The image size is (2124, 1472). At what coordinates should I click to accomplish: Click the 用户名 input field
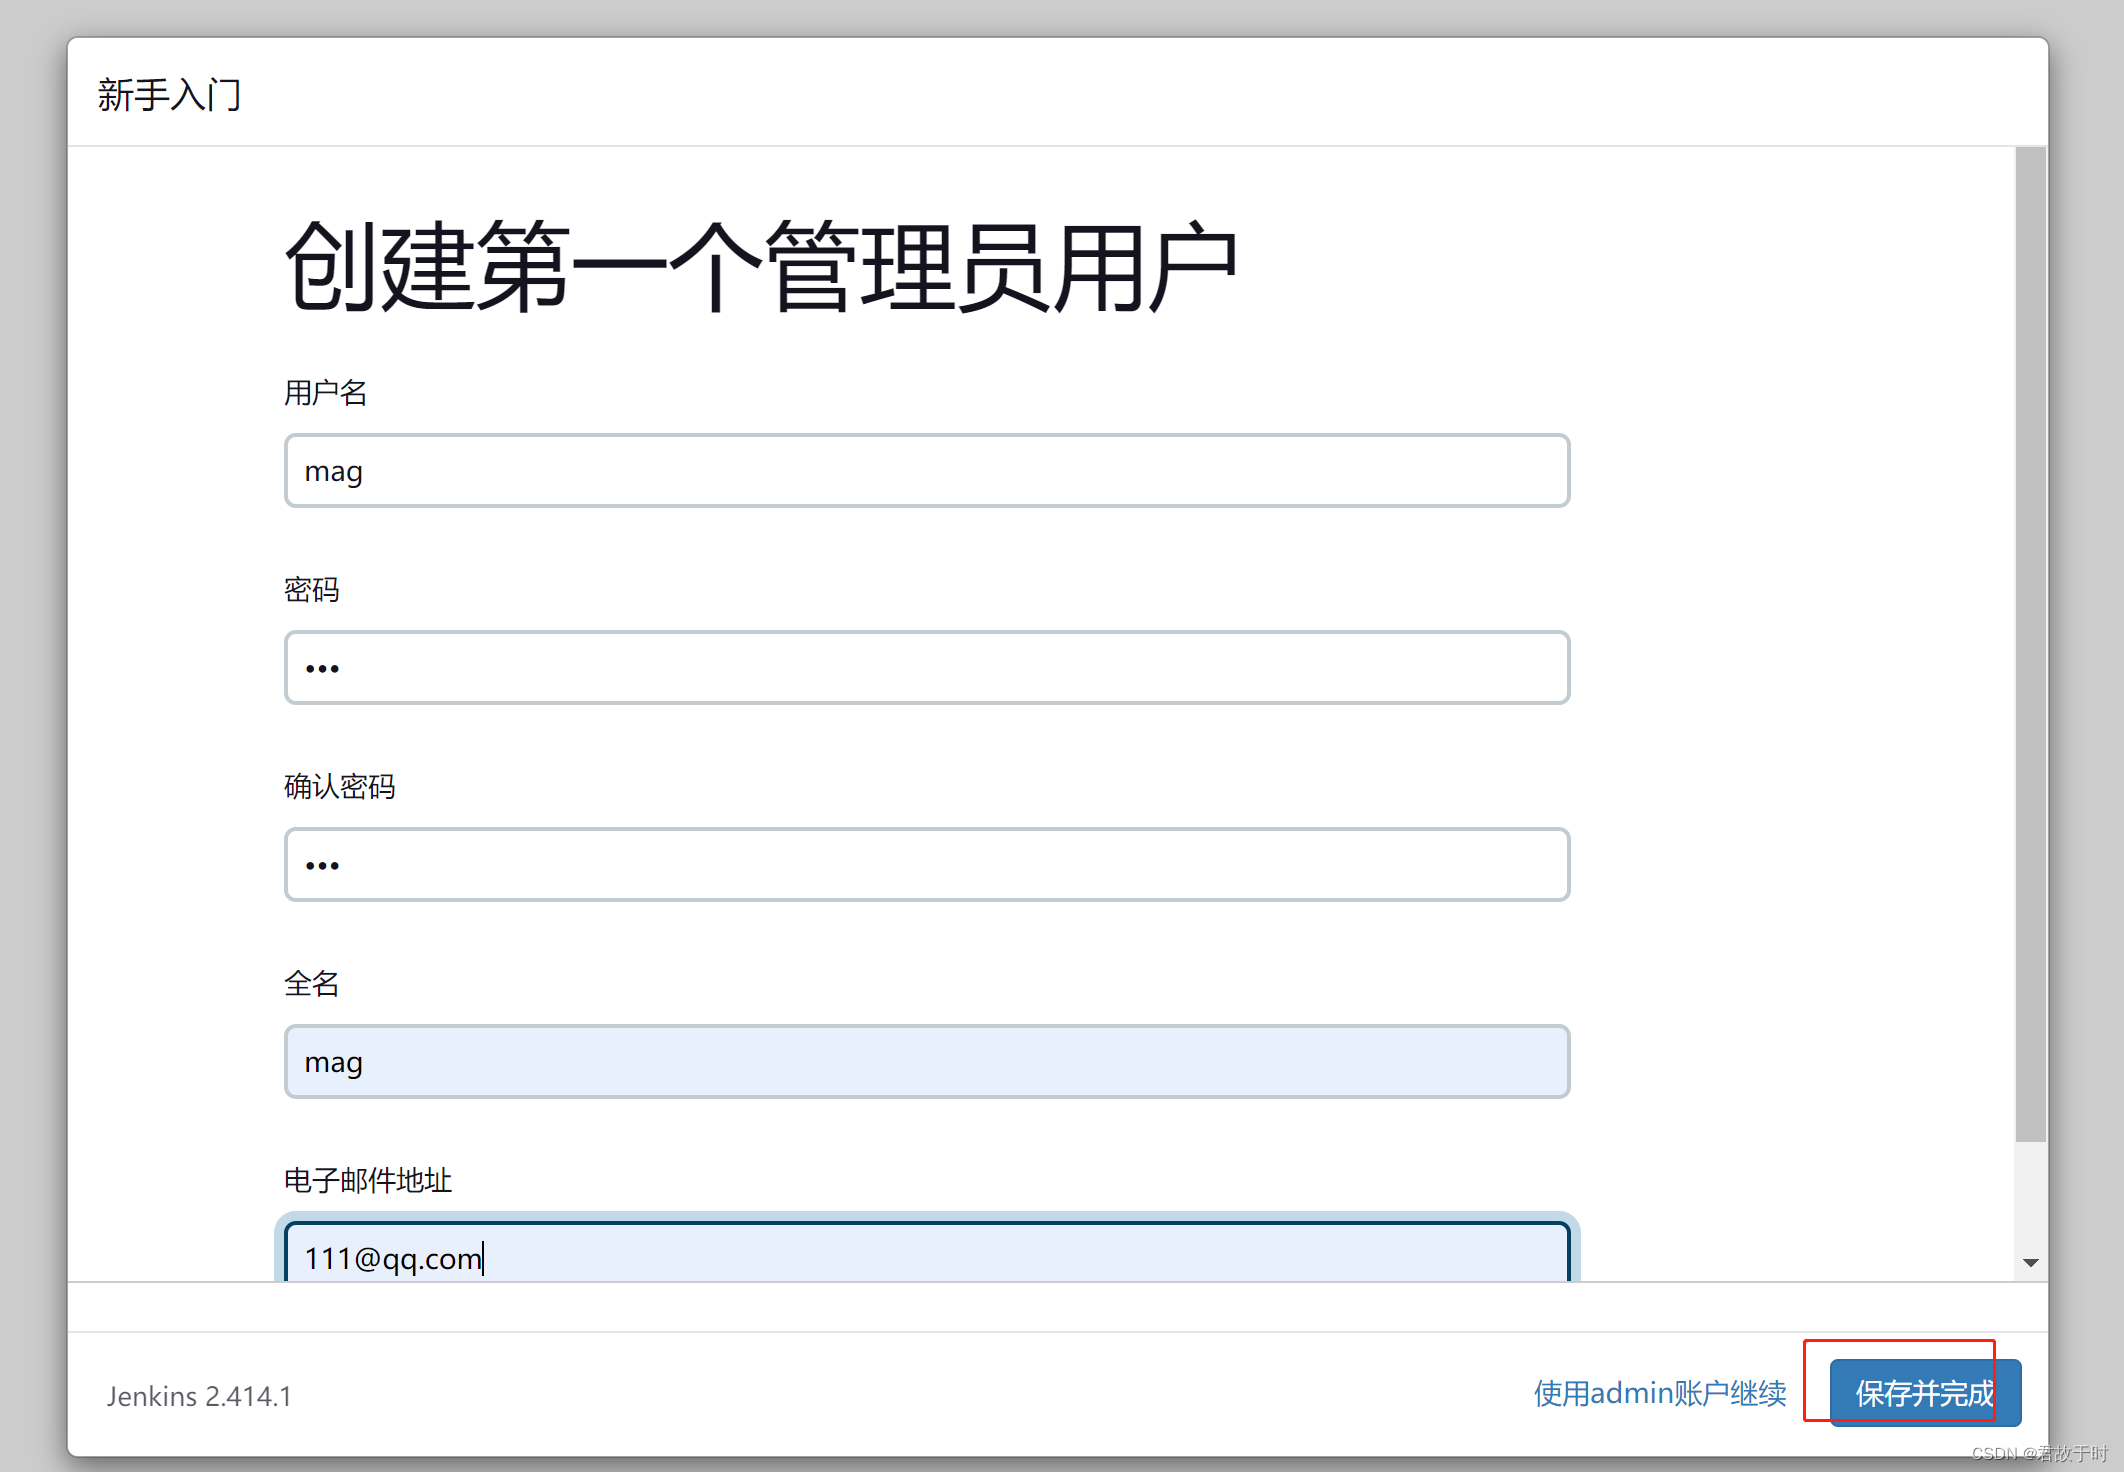[927, 471]
